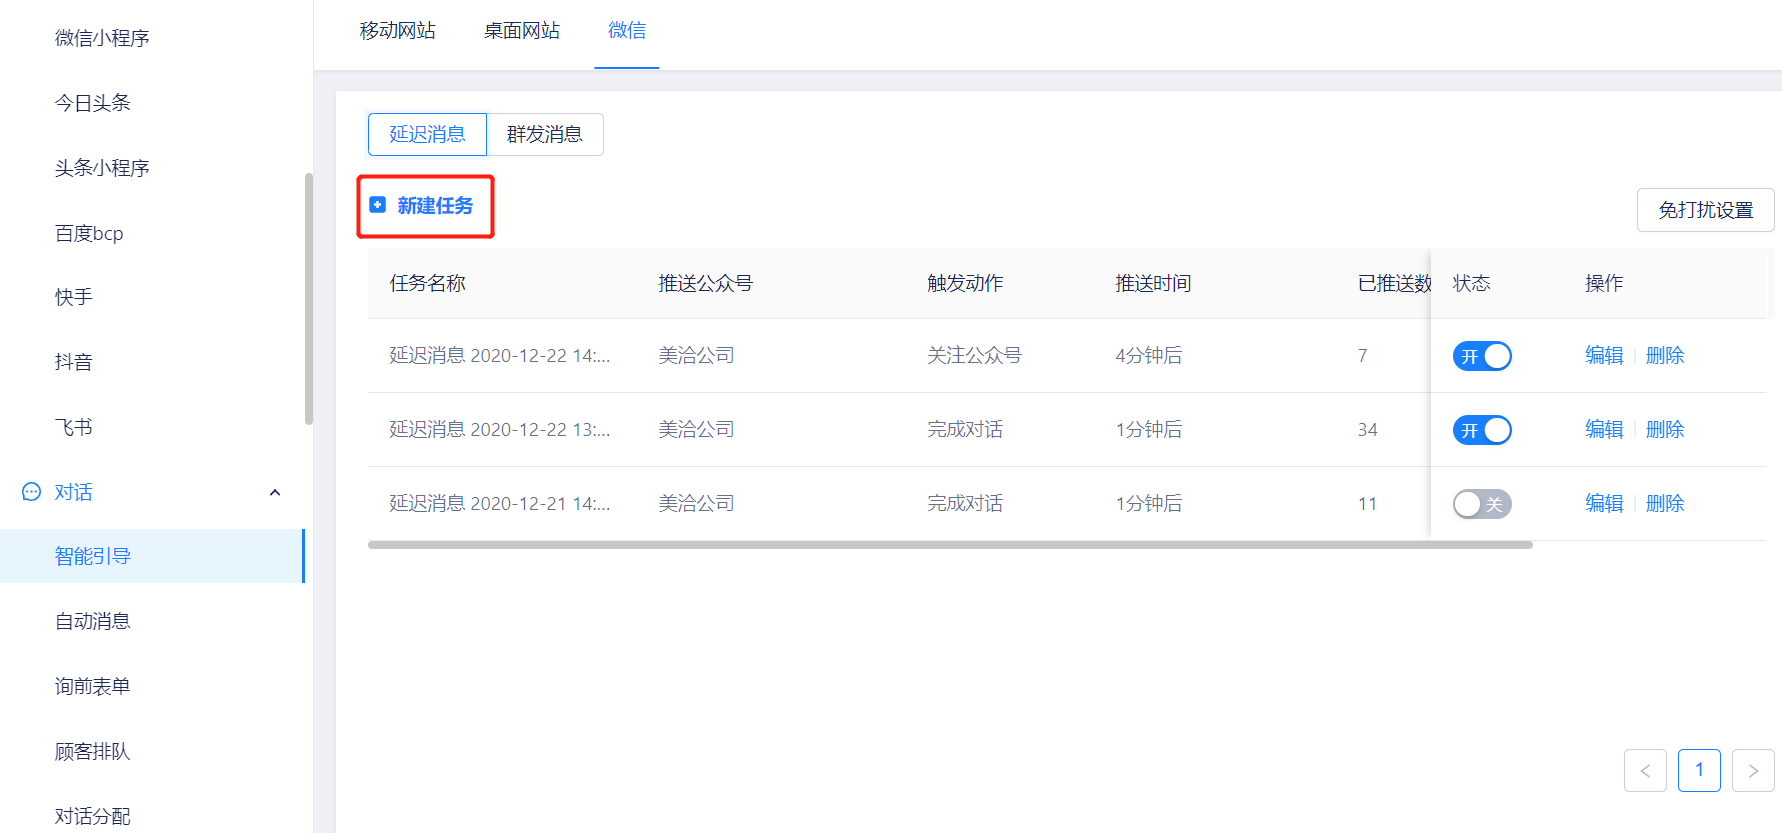The image size is (1782, 833).
Task: Open 百度bcp in the sidebar
Action: point(89,233)
